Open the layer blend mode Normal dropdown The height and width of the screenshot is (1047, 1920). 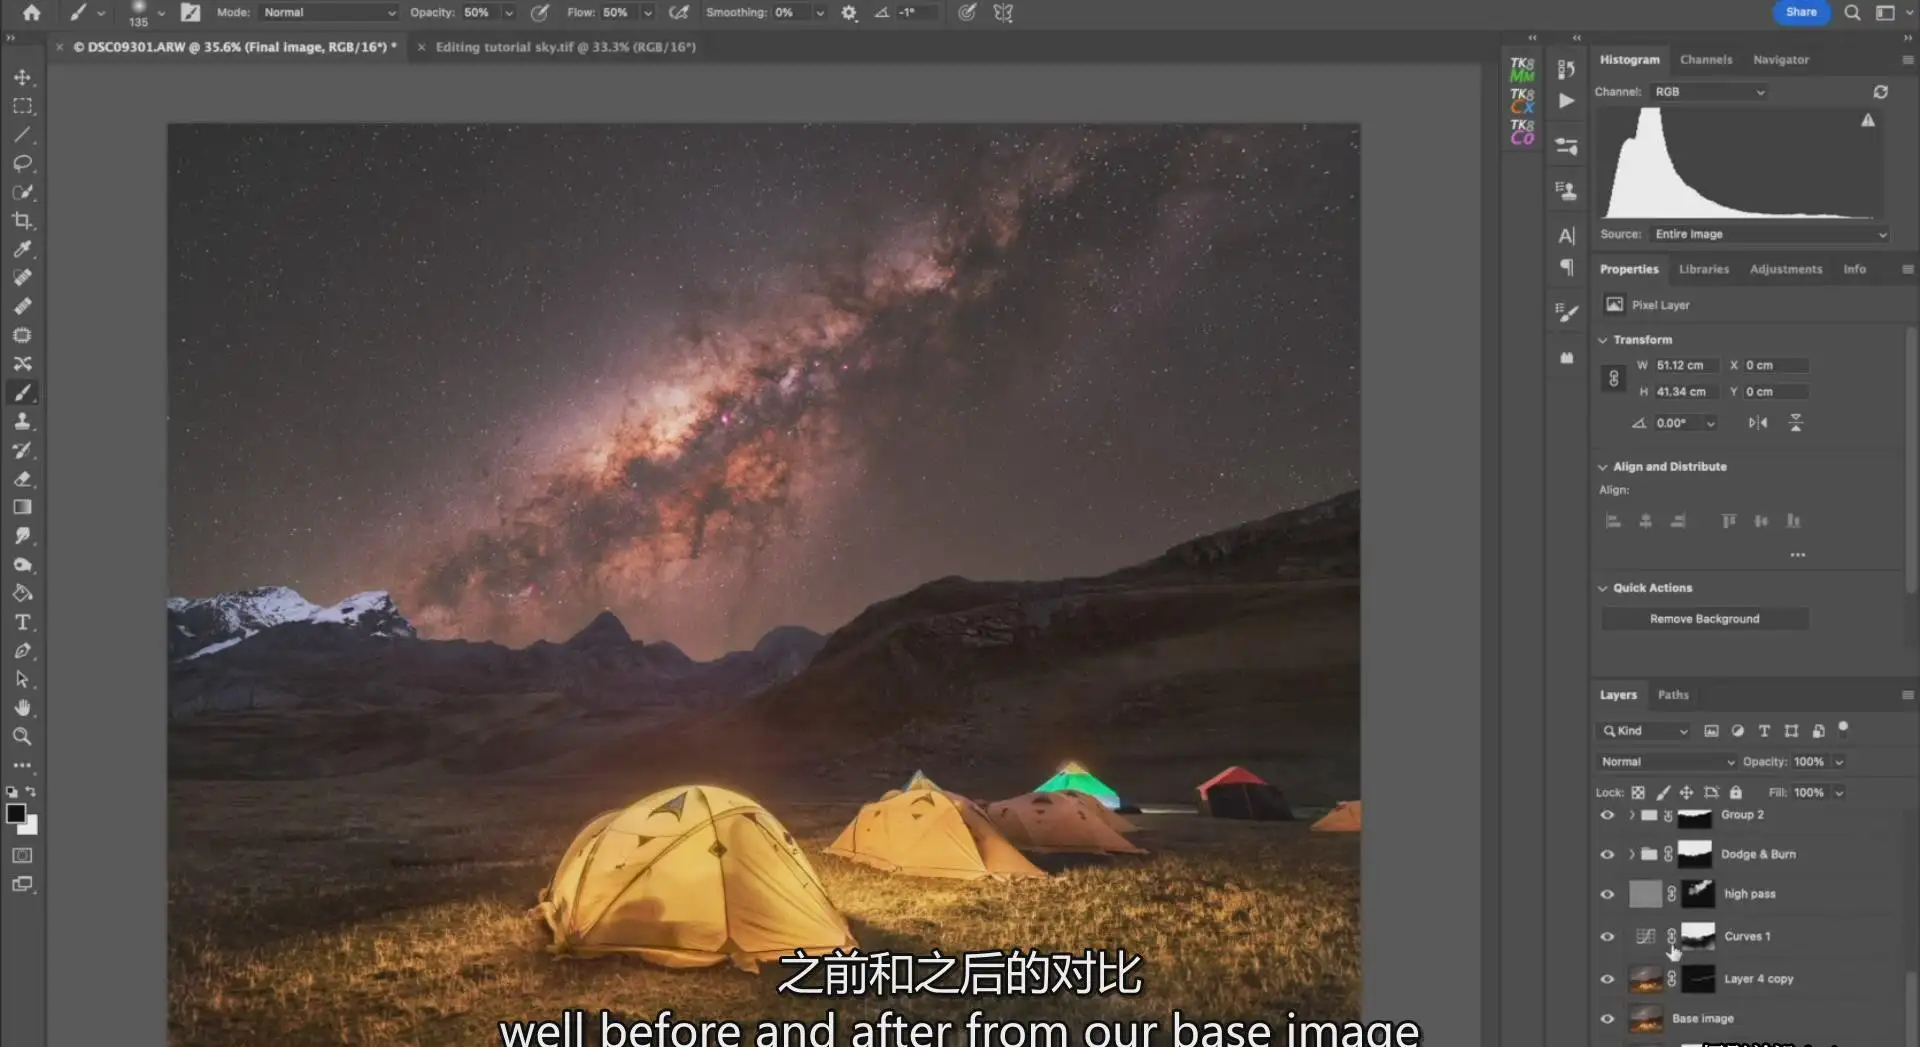point(1666,762)
